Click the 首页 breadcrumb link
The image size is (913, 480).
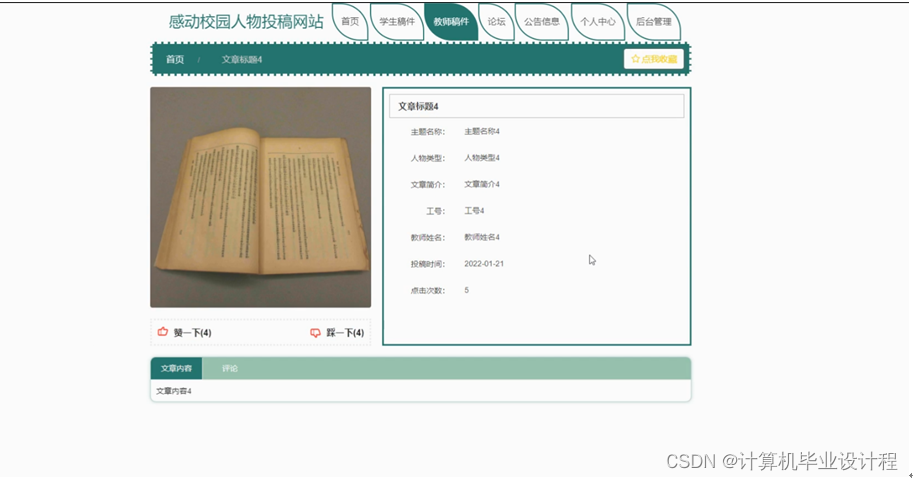pyautogui.click(x=175, y=59)
